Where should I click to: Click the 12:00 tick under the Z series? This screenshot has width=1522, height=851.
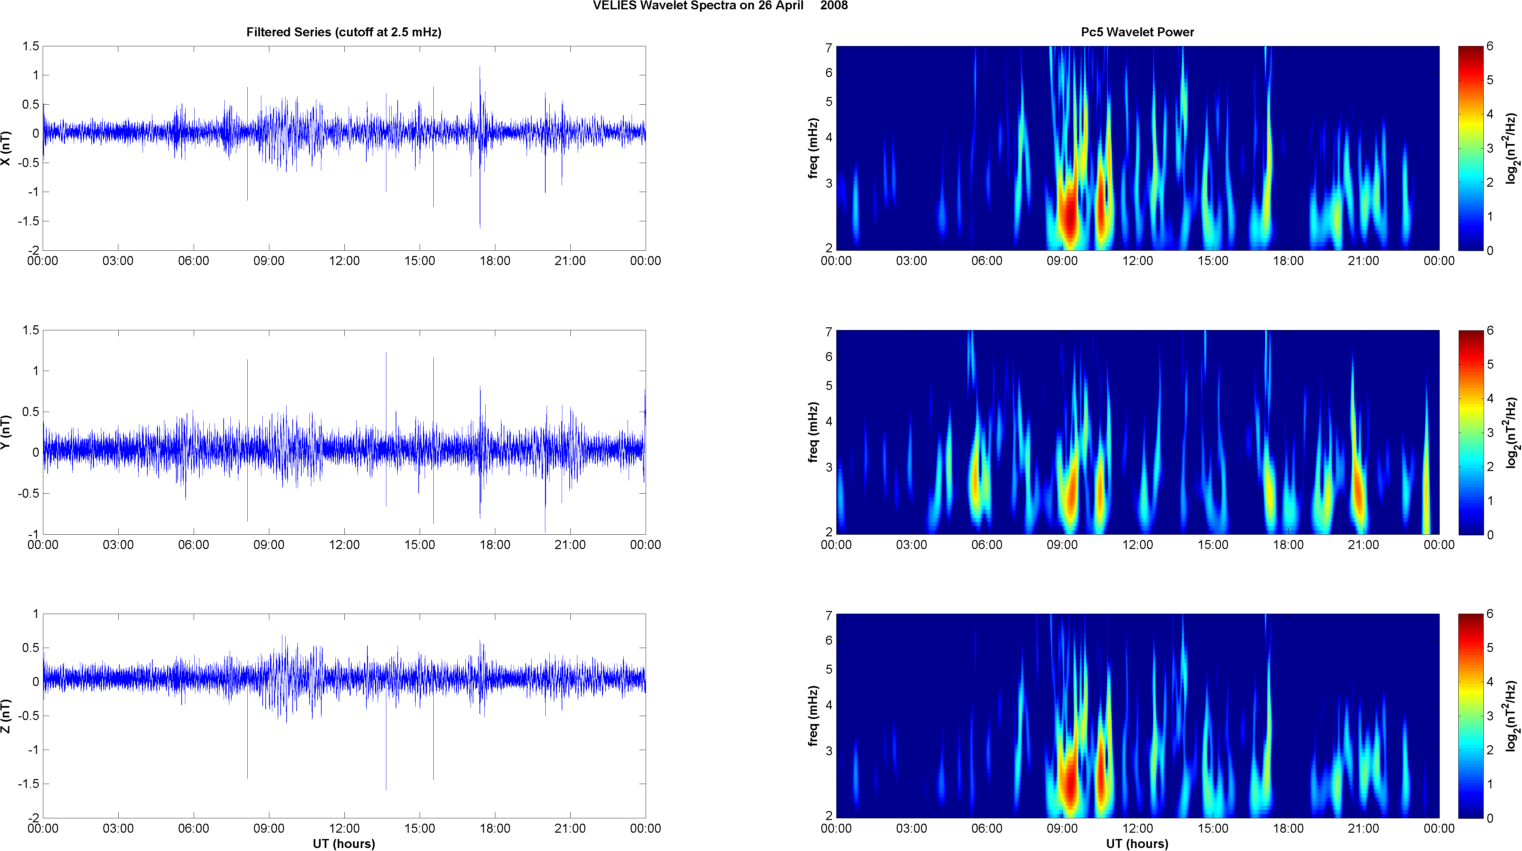[344, 828]
